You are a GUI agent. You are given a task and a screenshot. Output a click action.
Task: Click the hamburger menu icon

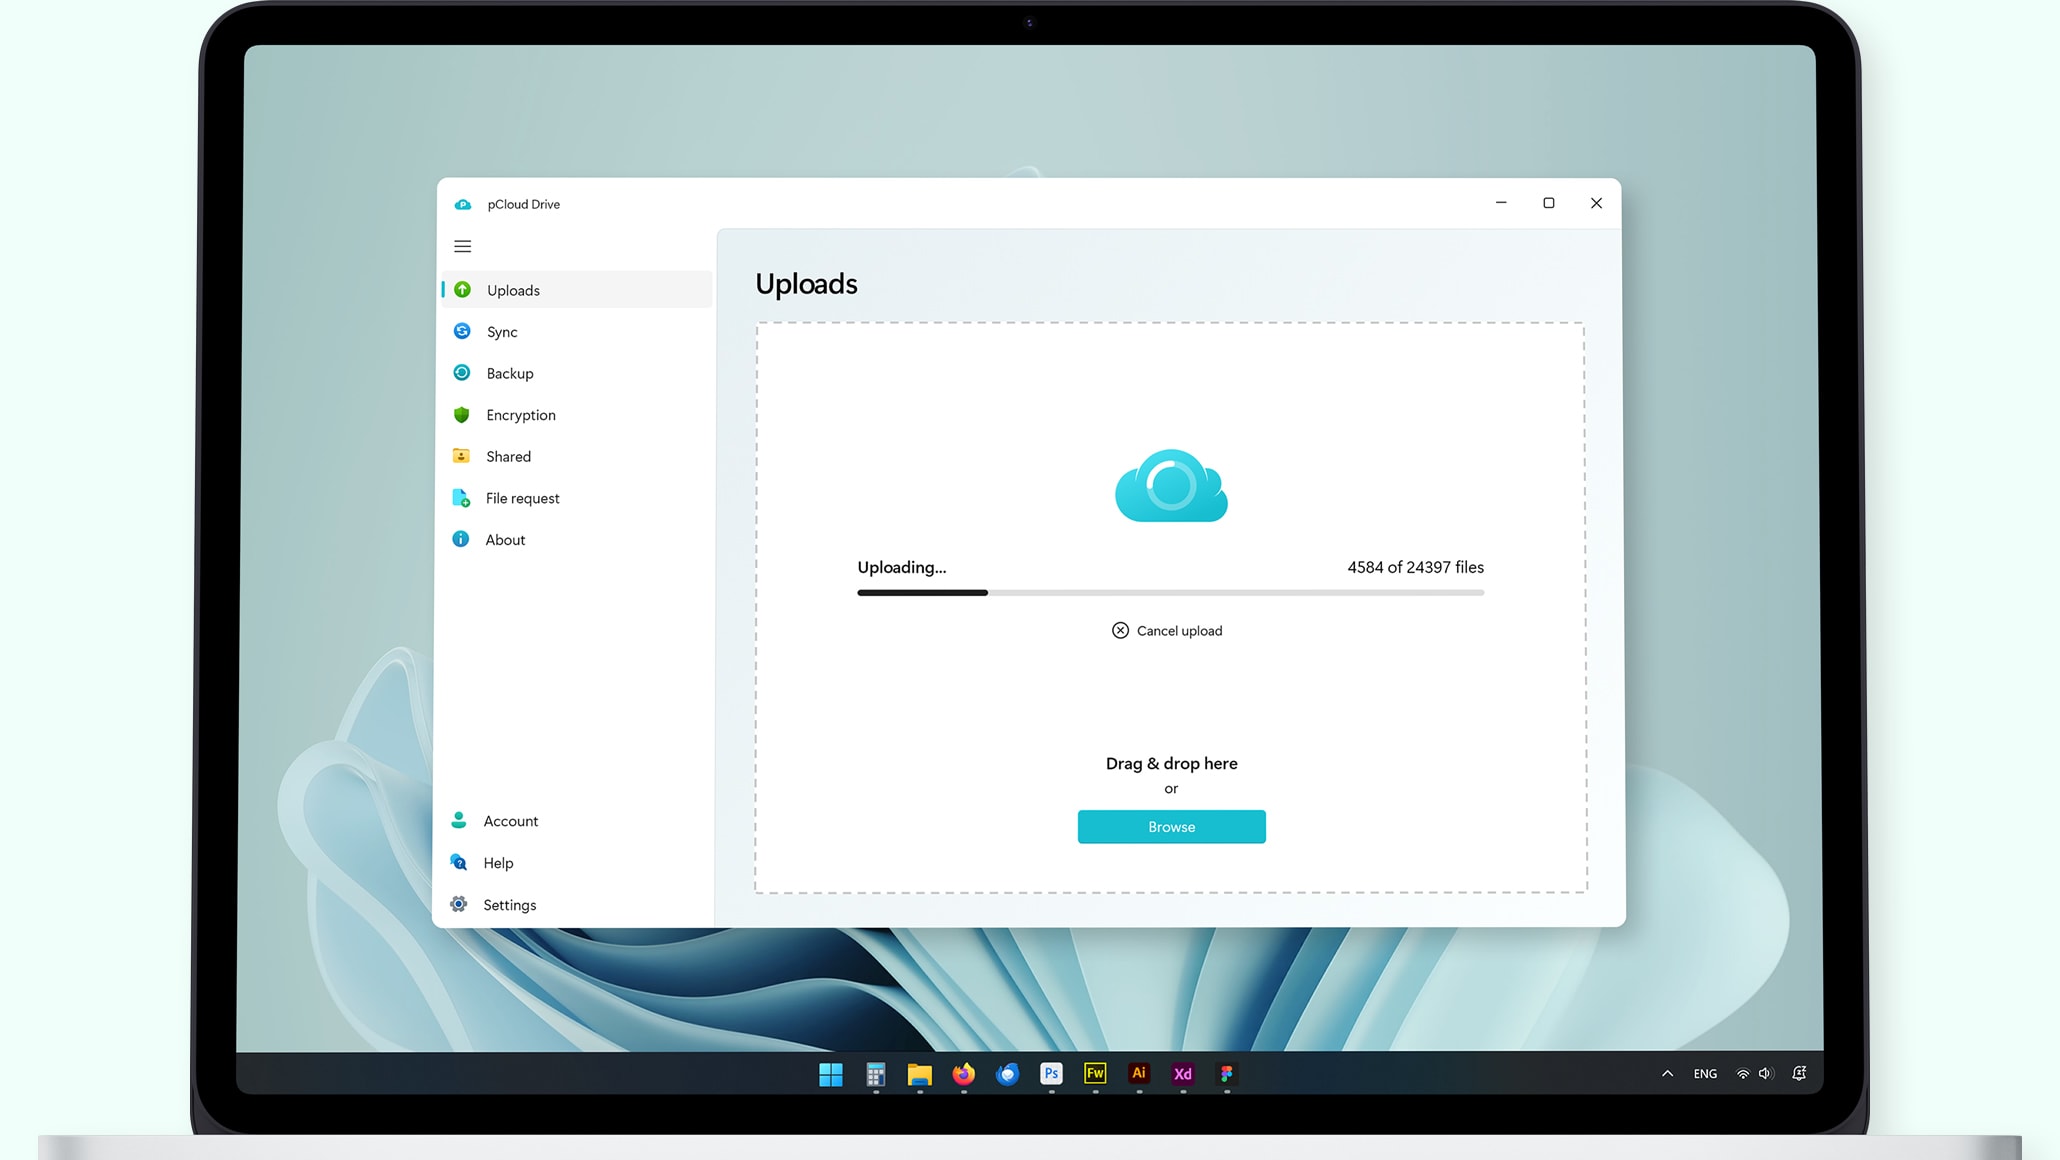[462, 246]
